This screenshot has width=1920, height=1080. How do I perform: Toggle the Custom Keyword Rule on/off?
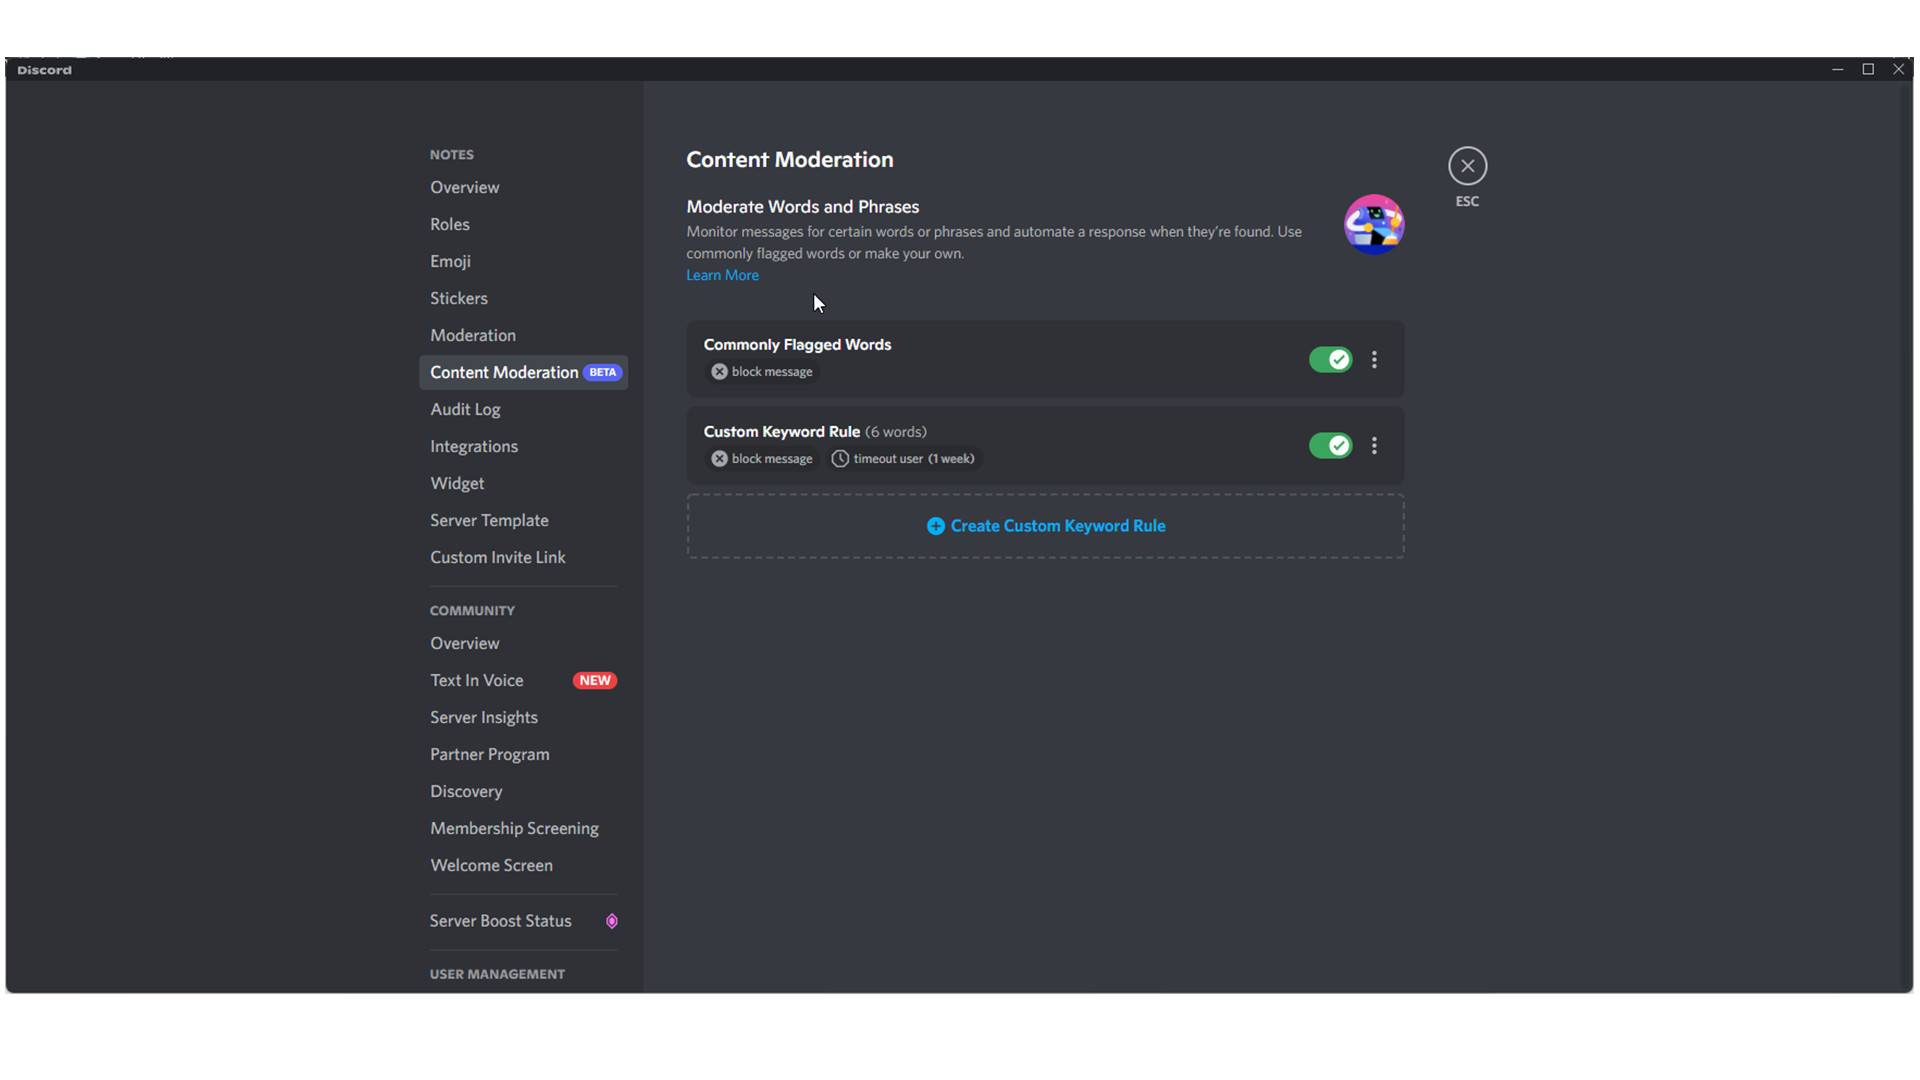[1331, 444]
